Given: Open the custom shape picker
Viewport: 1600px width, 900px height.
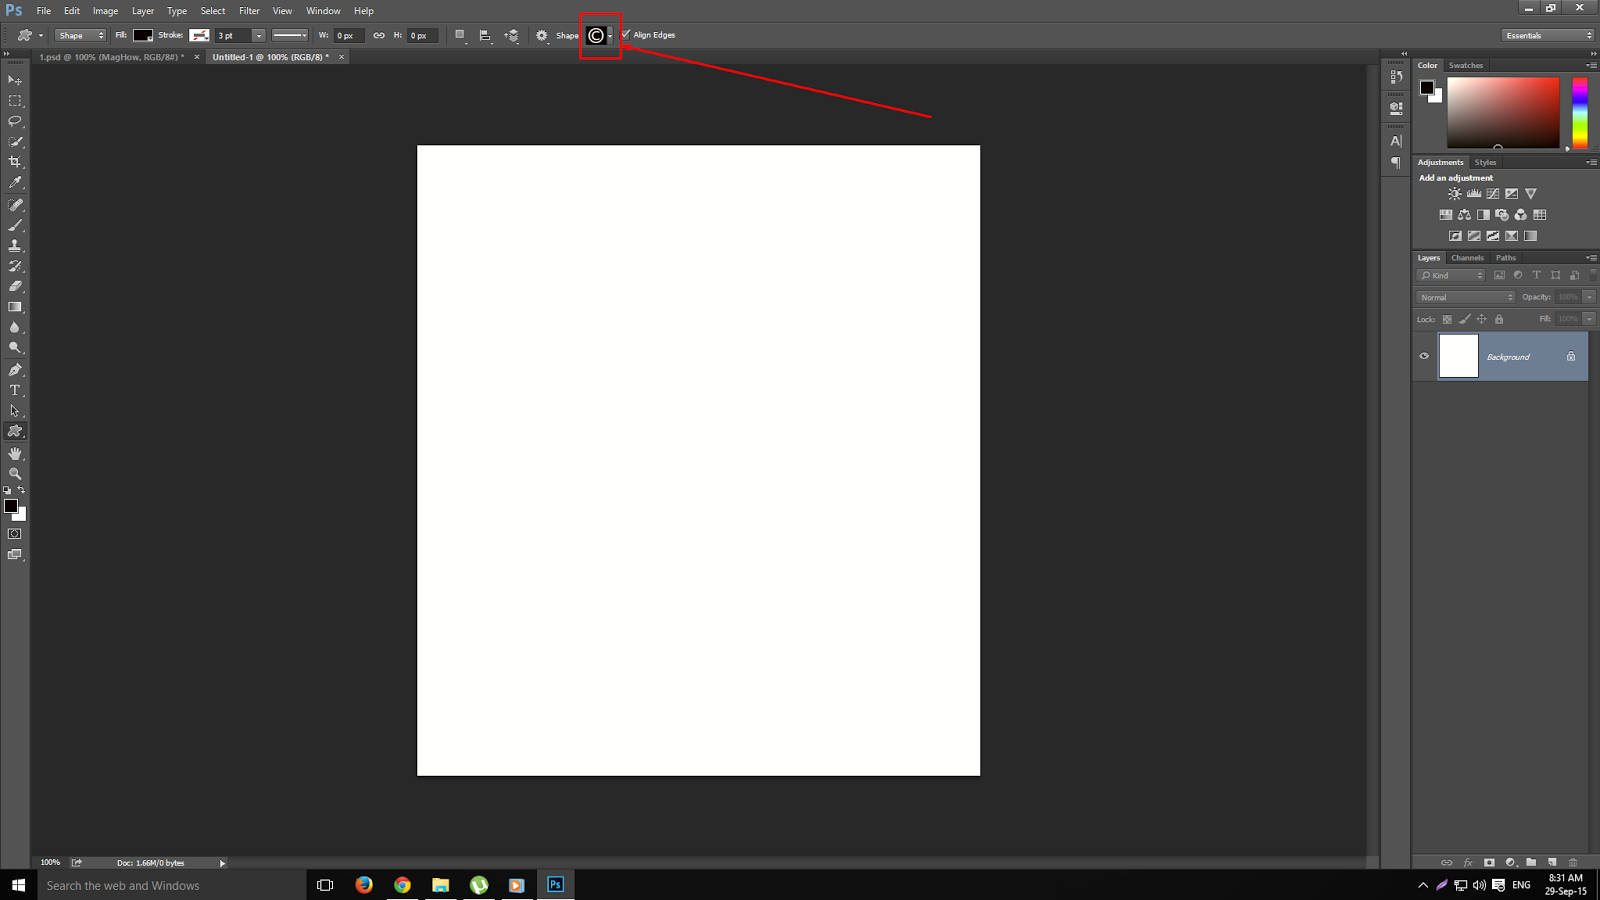Looking at the screenshot, I should [x=600, y=36].
